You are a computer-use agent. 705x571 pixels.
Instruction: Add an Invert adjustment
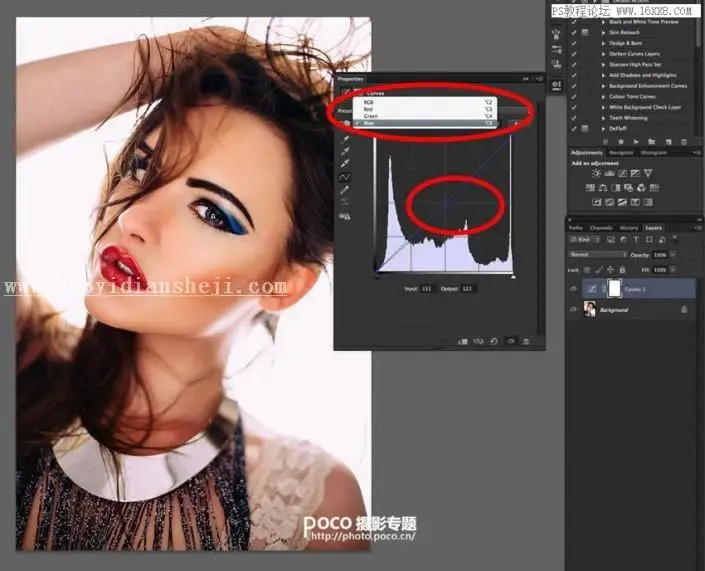(597, 202)
